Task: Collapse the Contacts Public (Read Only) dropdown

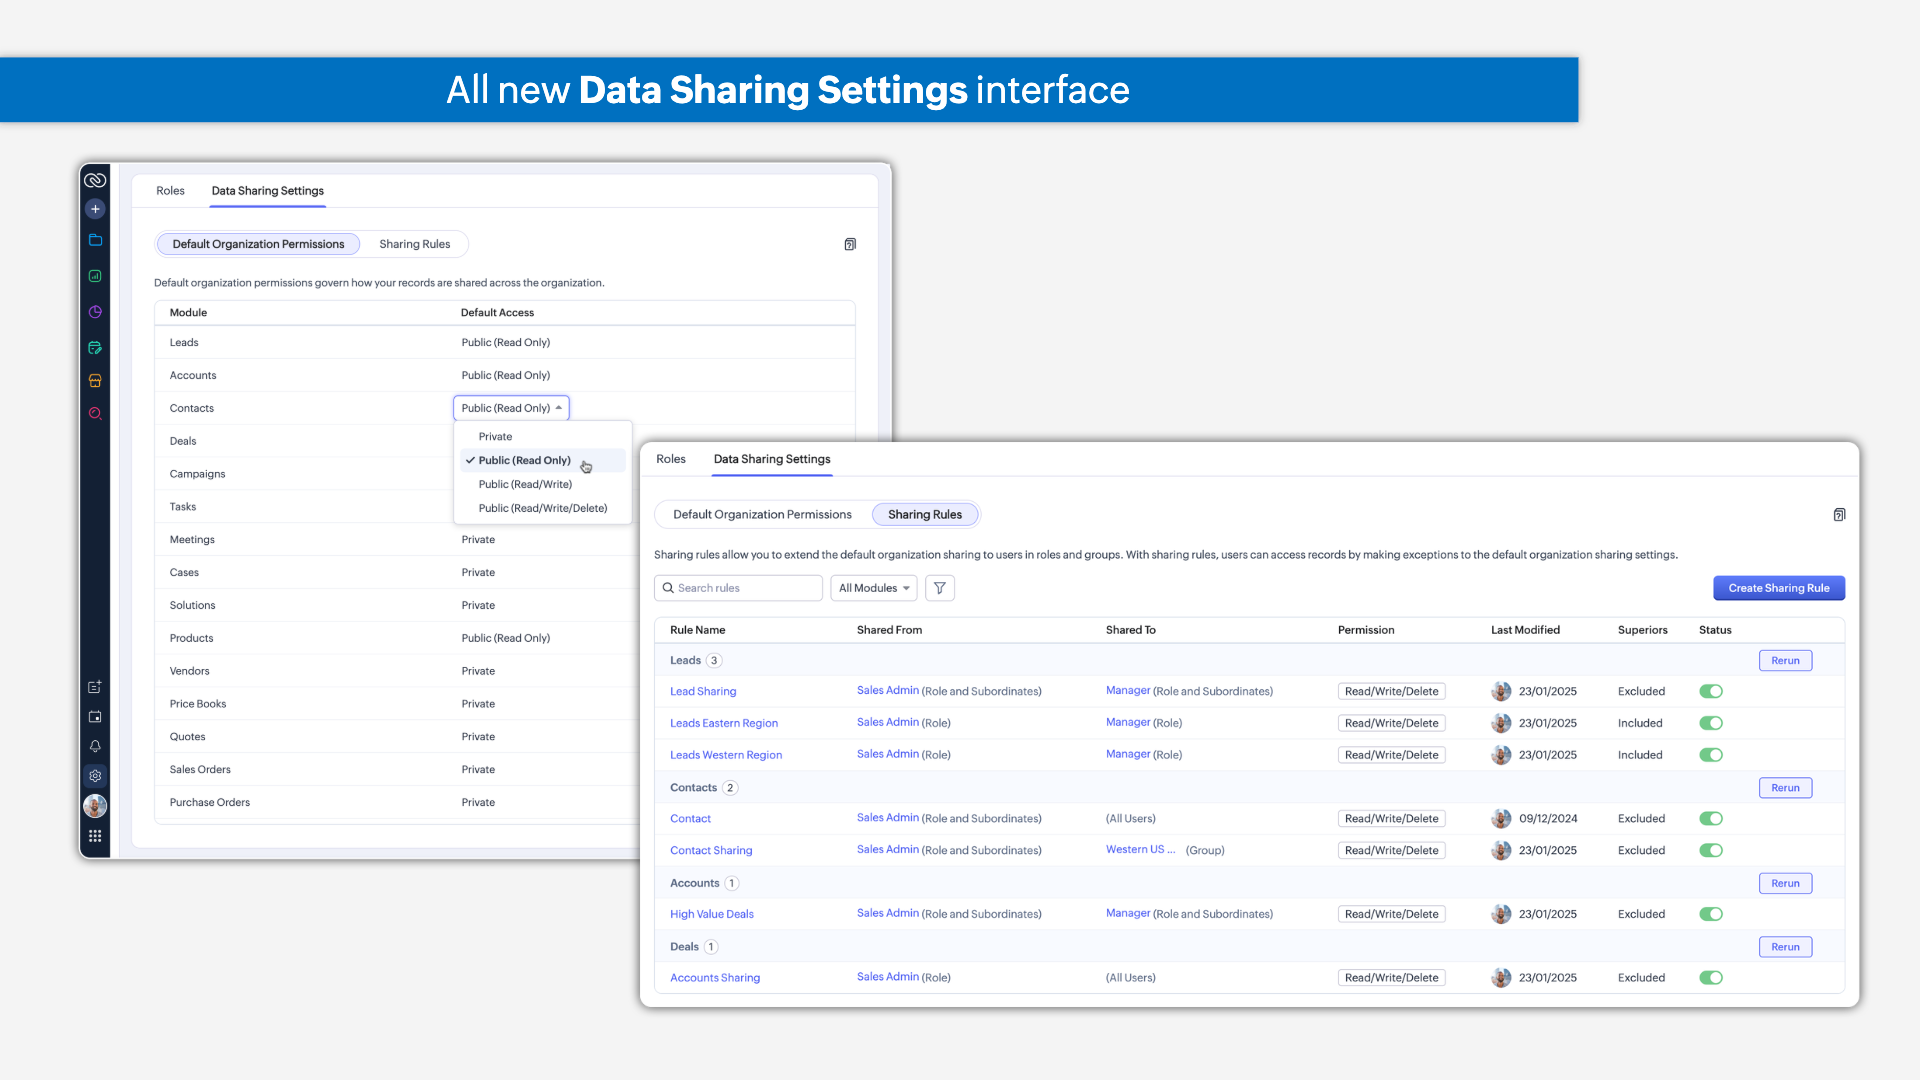Action: pyautogui.click(x=511, y=408)
